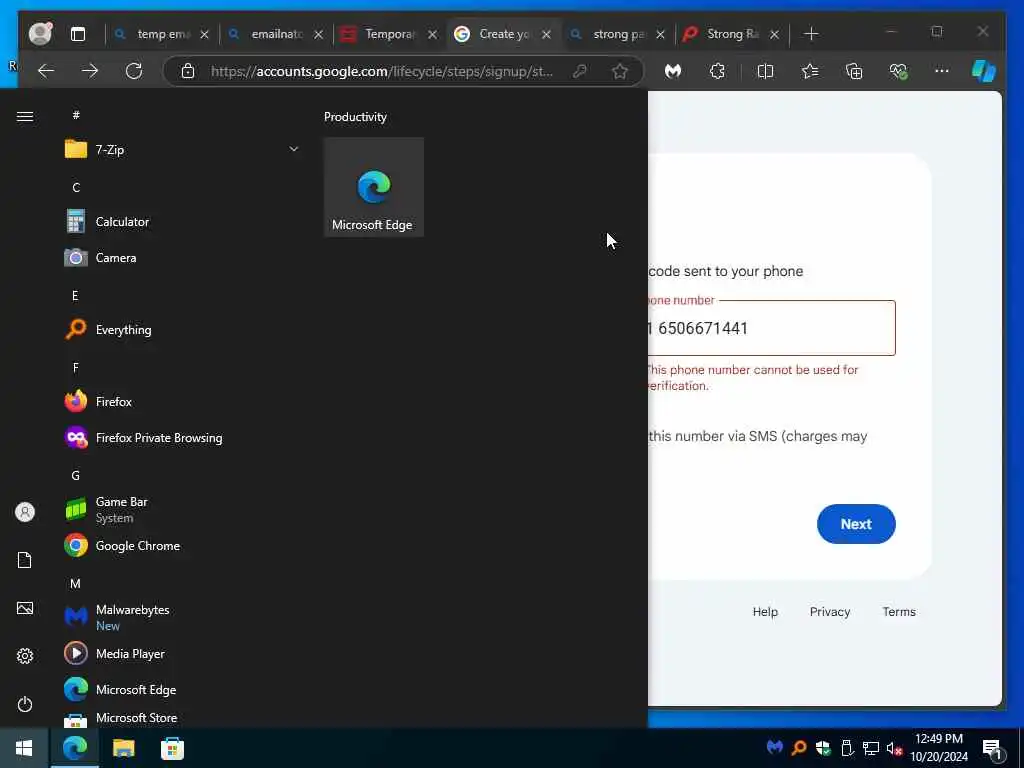1024x768 pixels.
Task: Refresh the current page
Action: 134,71
